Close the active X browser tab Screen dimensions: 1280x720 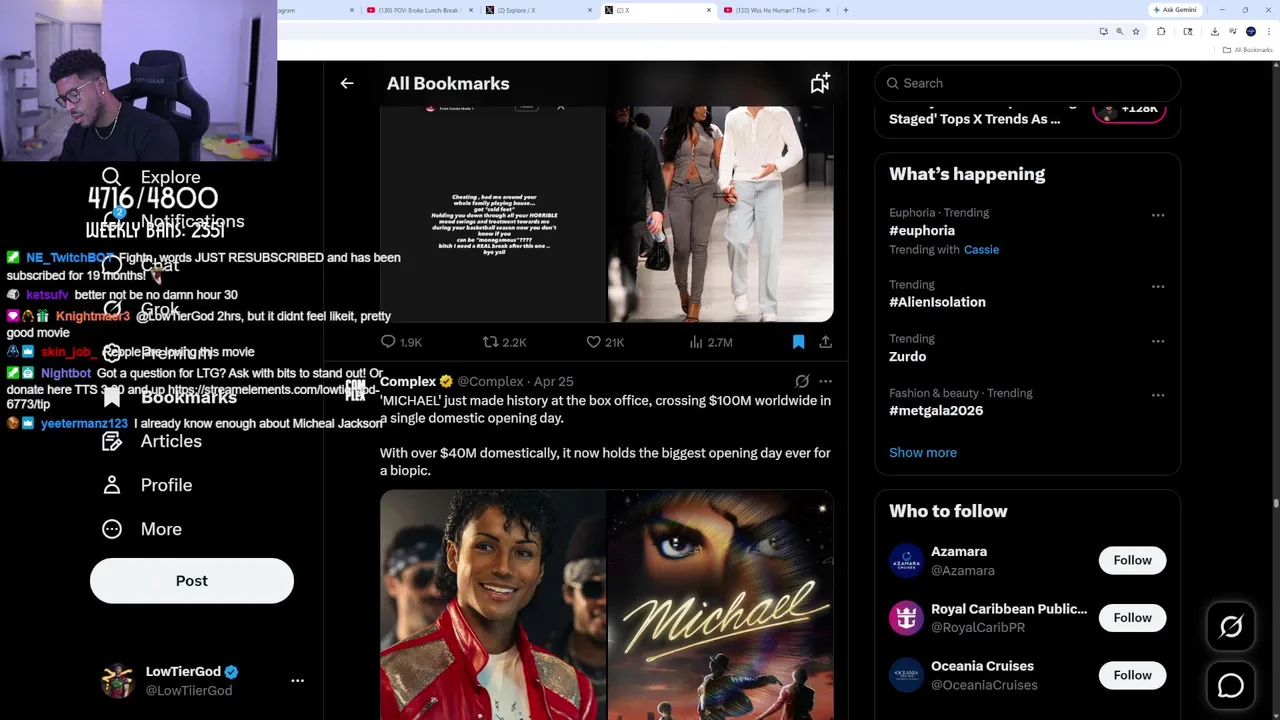pyautogui.click(x=709, y=10)
